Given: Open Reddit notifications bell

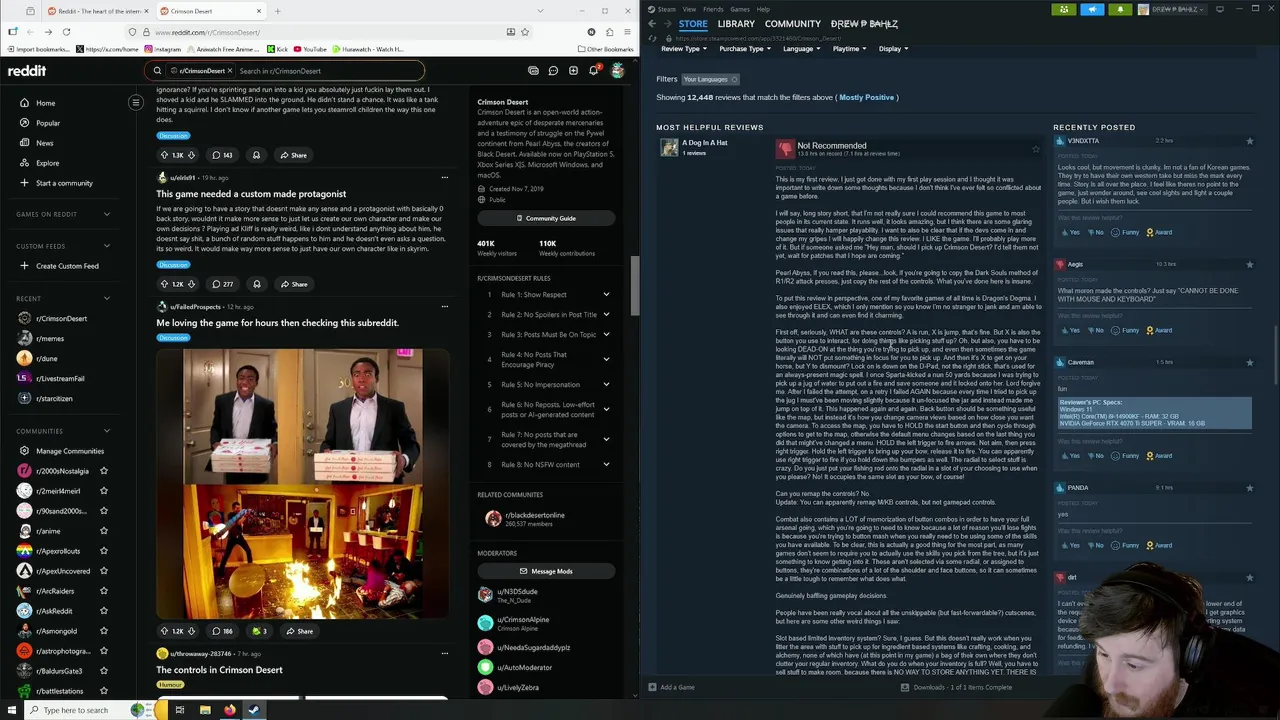Looking at the screenshot, I should coord(593,71).
